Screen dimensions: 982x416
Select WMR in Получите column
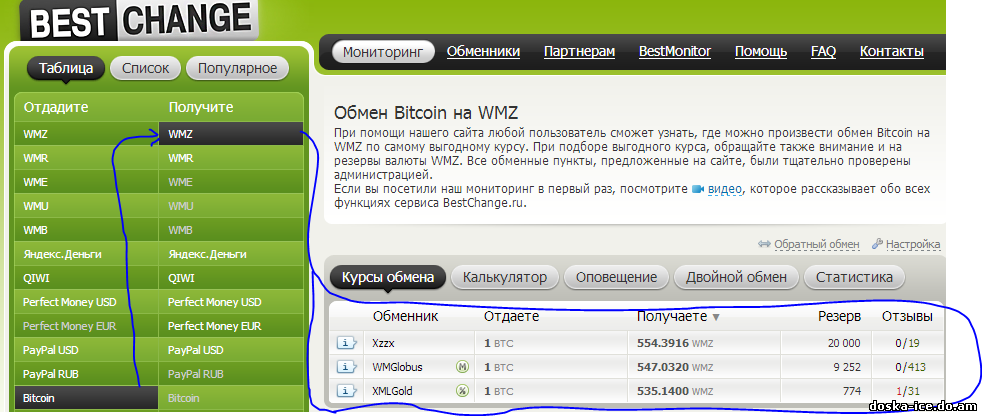pos(231,159)
